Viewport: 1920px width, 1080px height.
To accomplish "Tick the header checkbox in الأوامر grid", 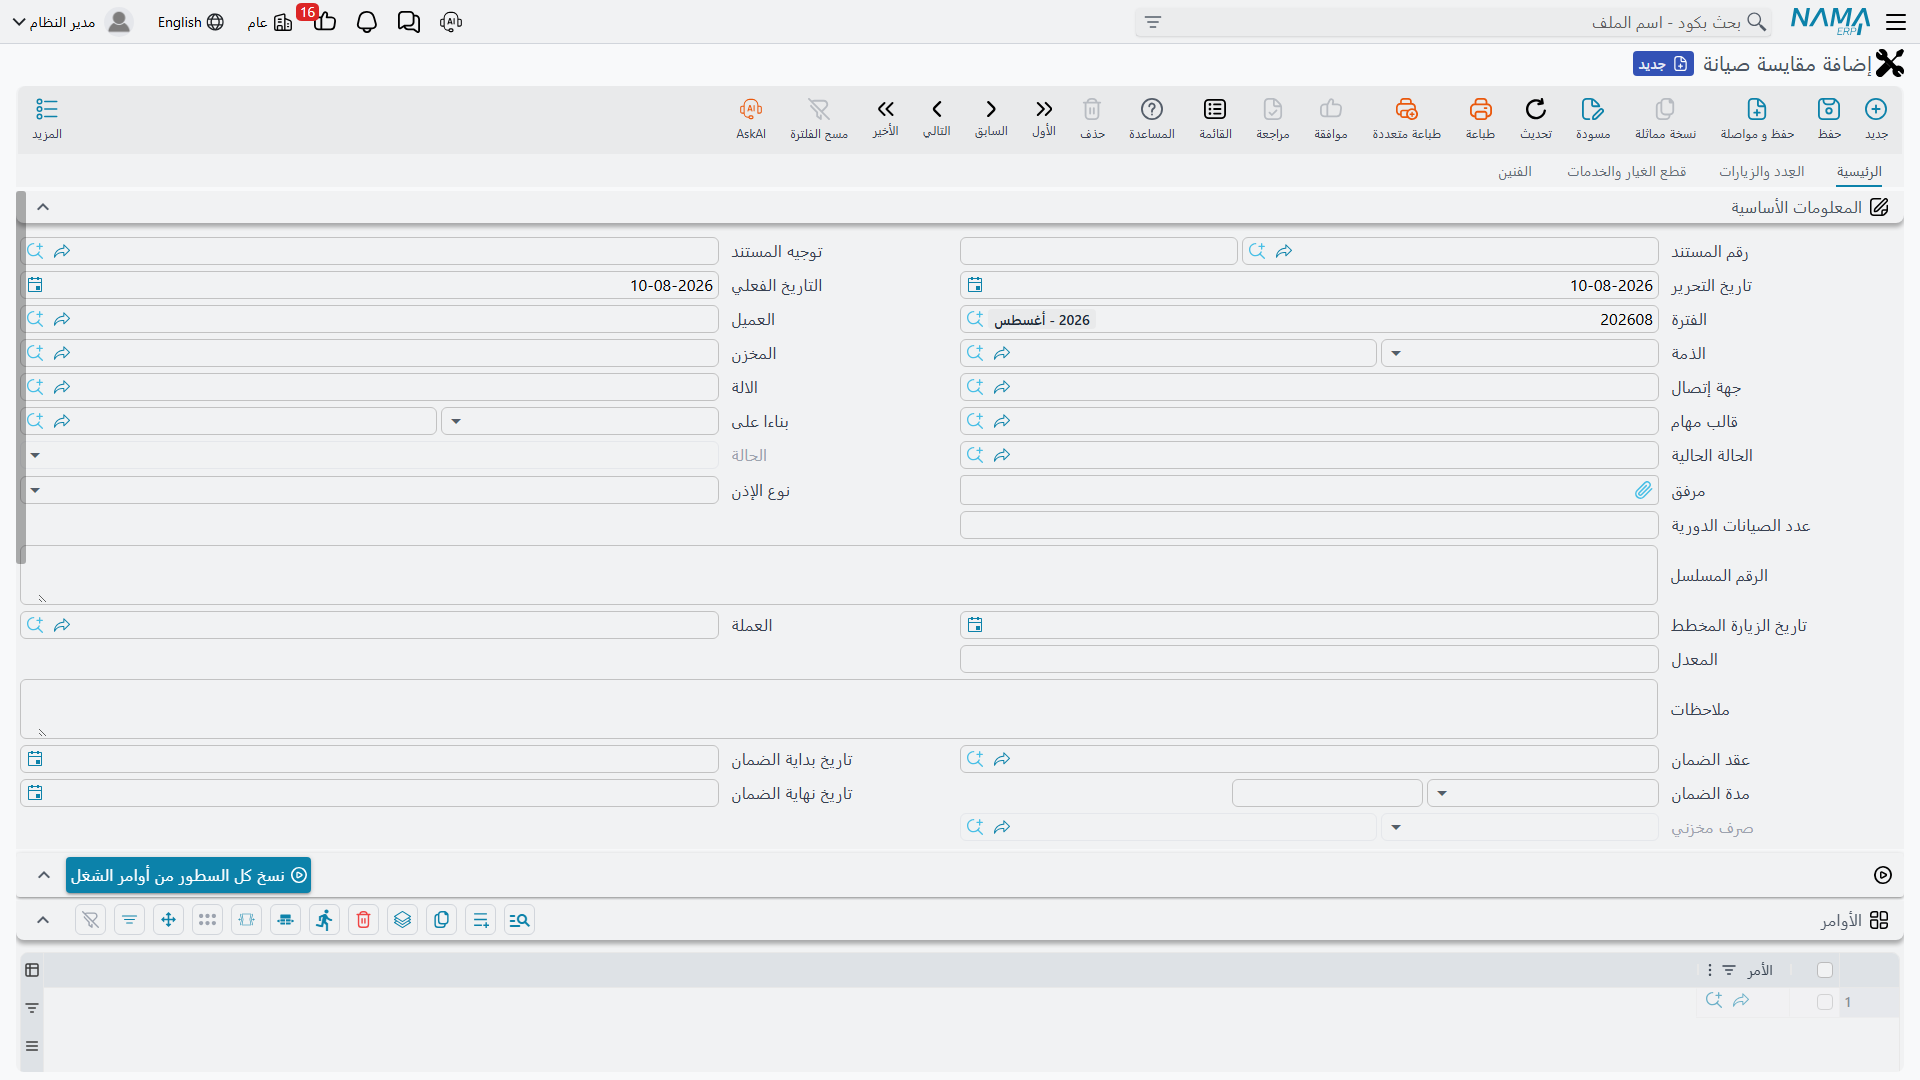I will pyautogui.click(x=1825, y=970).
